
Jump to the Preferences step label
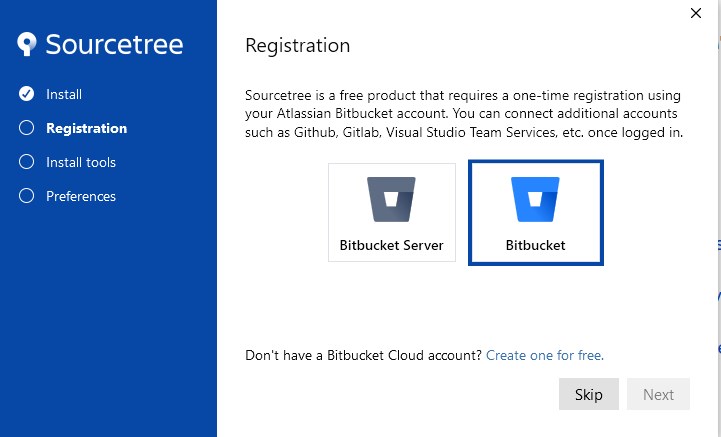point(81,196)
